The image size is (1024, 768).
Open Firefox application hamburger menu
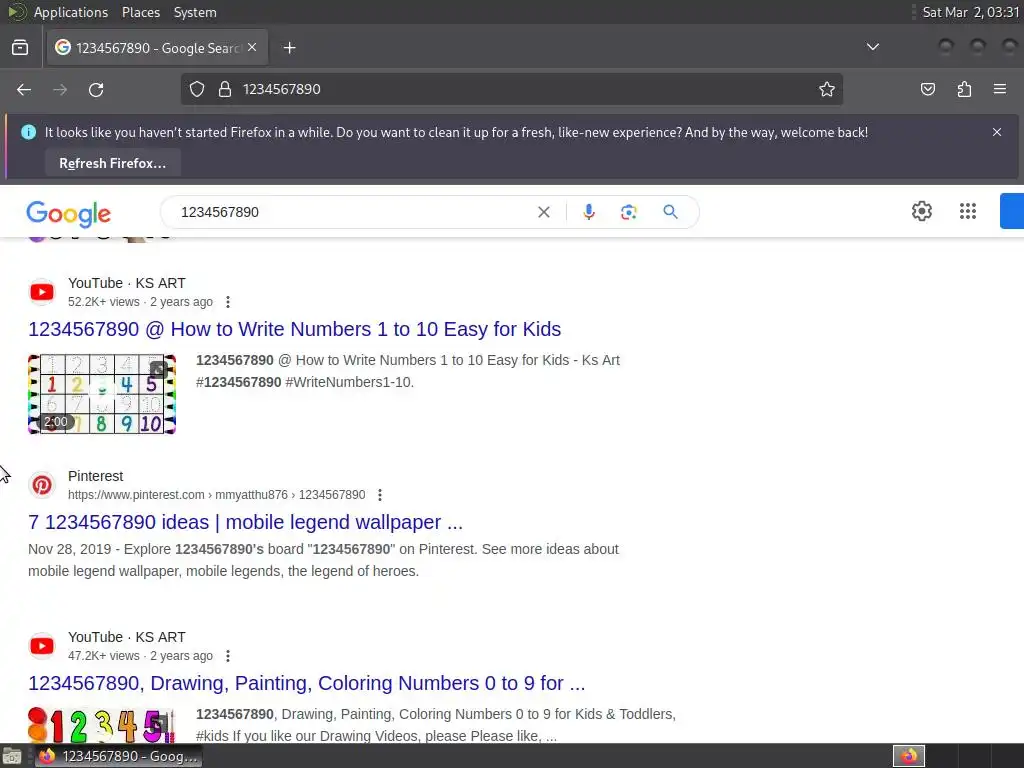(1000, 89)
